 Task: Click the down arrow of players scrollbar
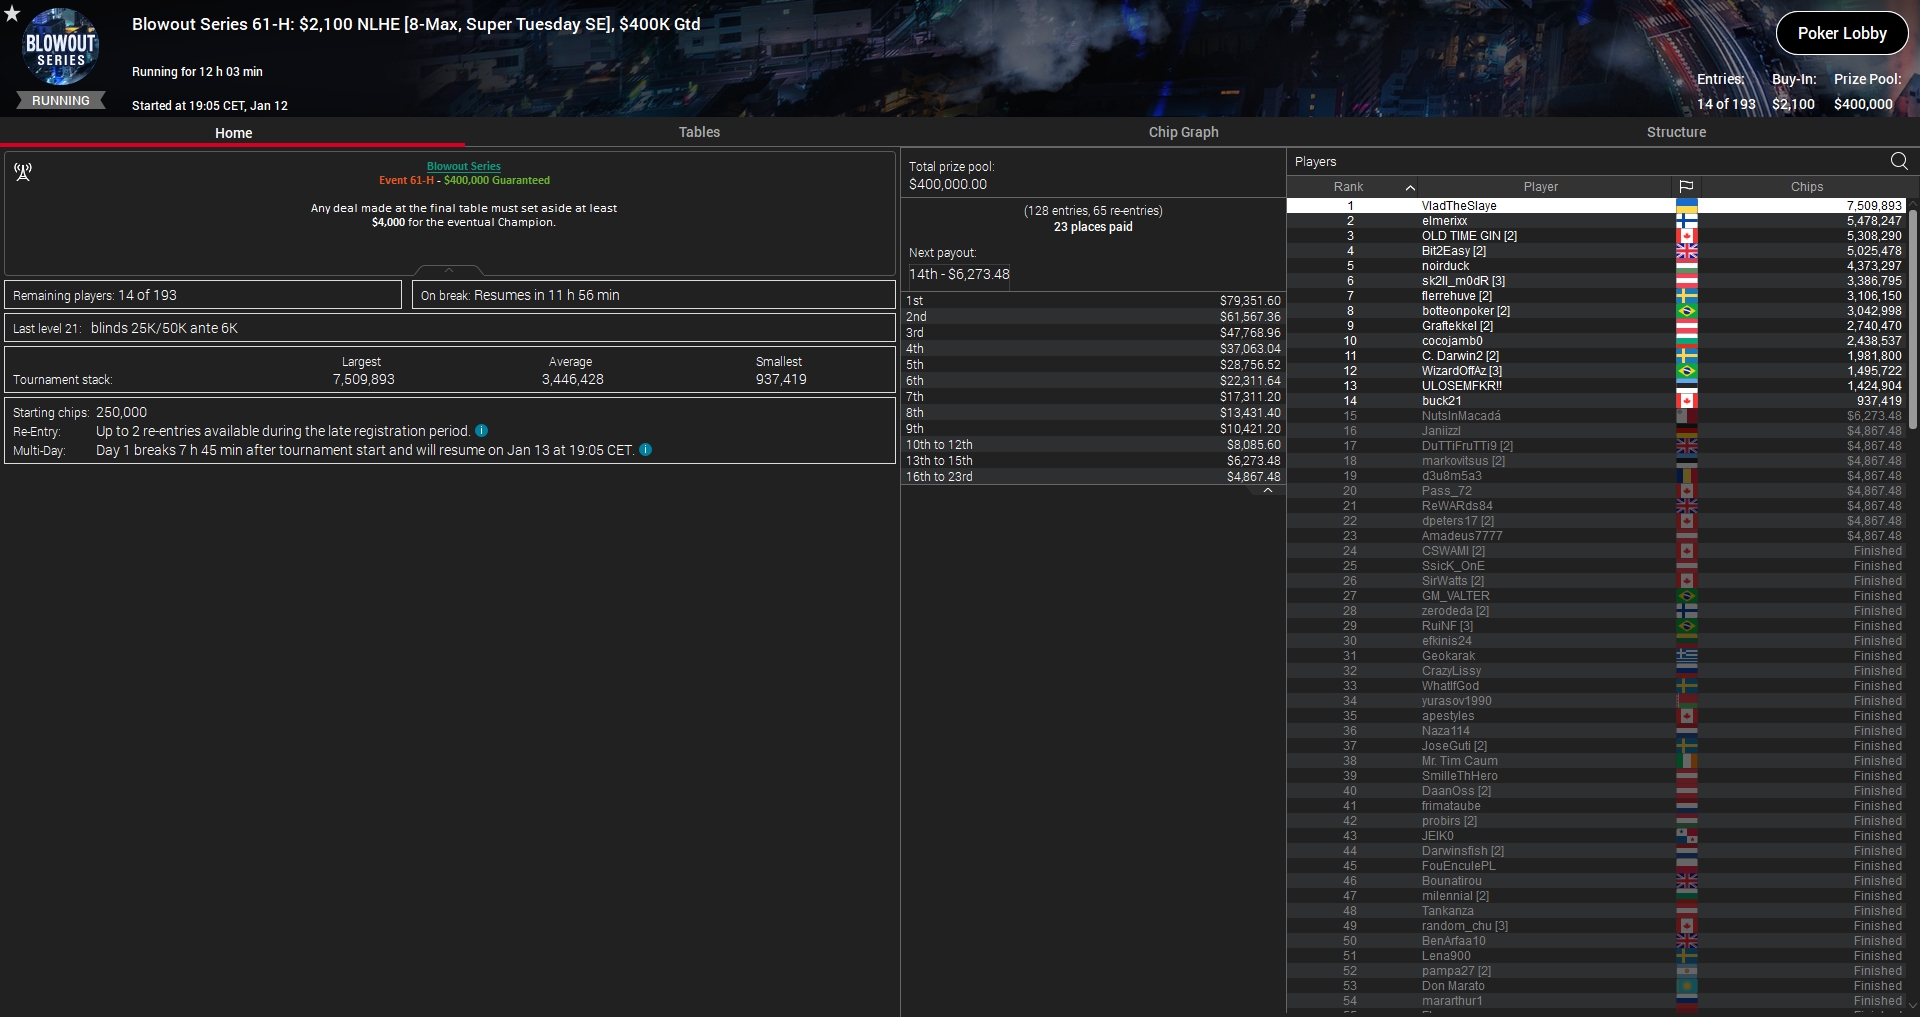1913,1006
